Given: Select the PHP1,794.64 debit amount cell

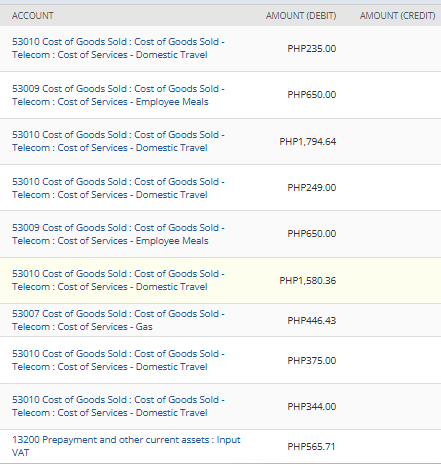Looking at the screenshot, I should coord(308,142).
